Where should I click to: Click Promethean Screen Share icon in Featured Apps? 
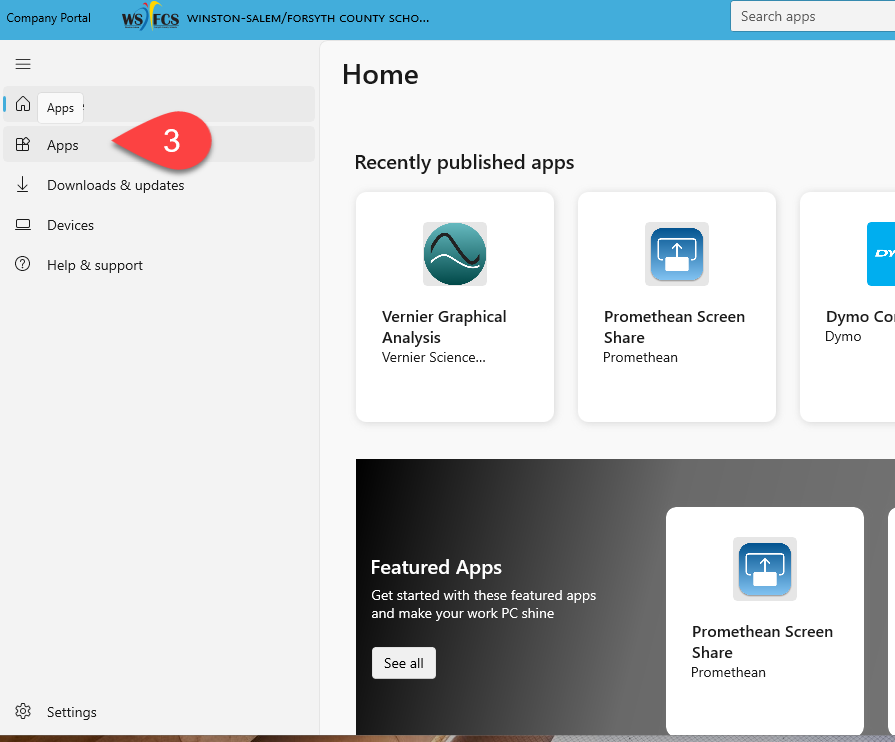click(x=765, y=569)
